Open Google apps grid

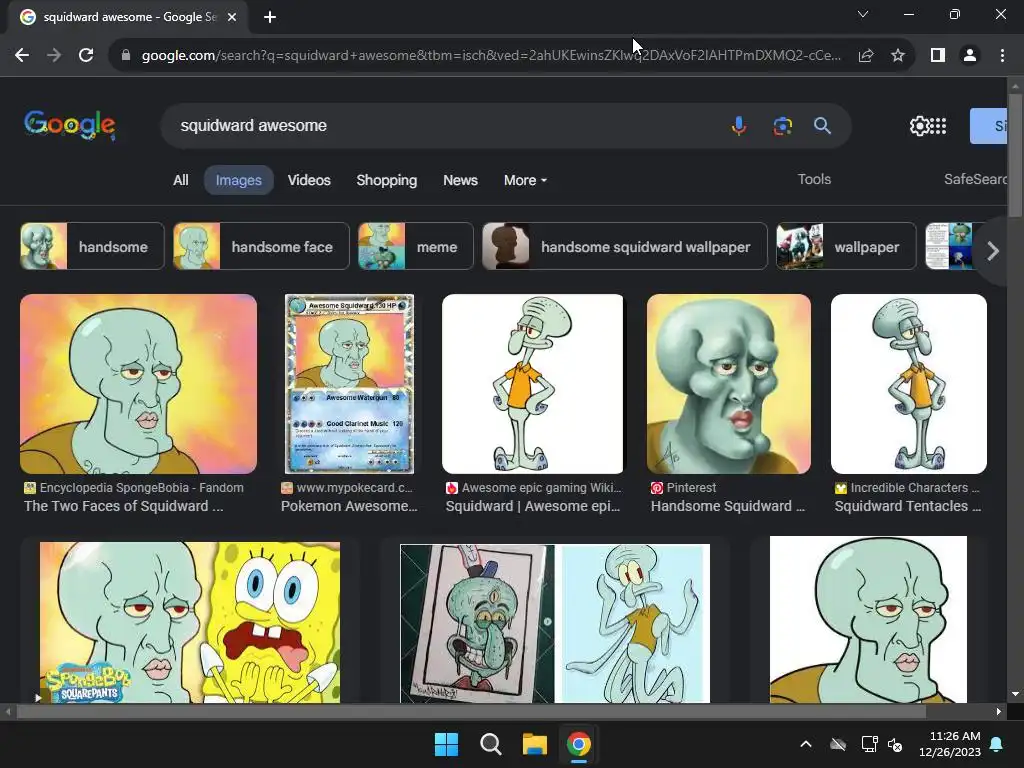(938, 125)
